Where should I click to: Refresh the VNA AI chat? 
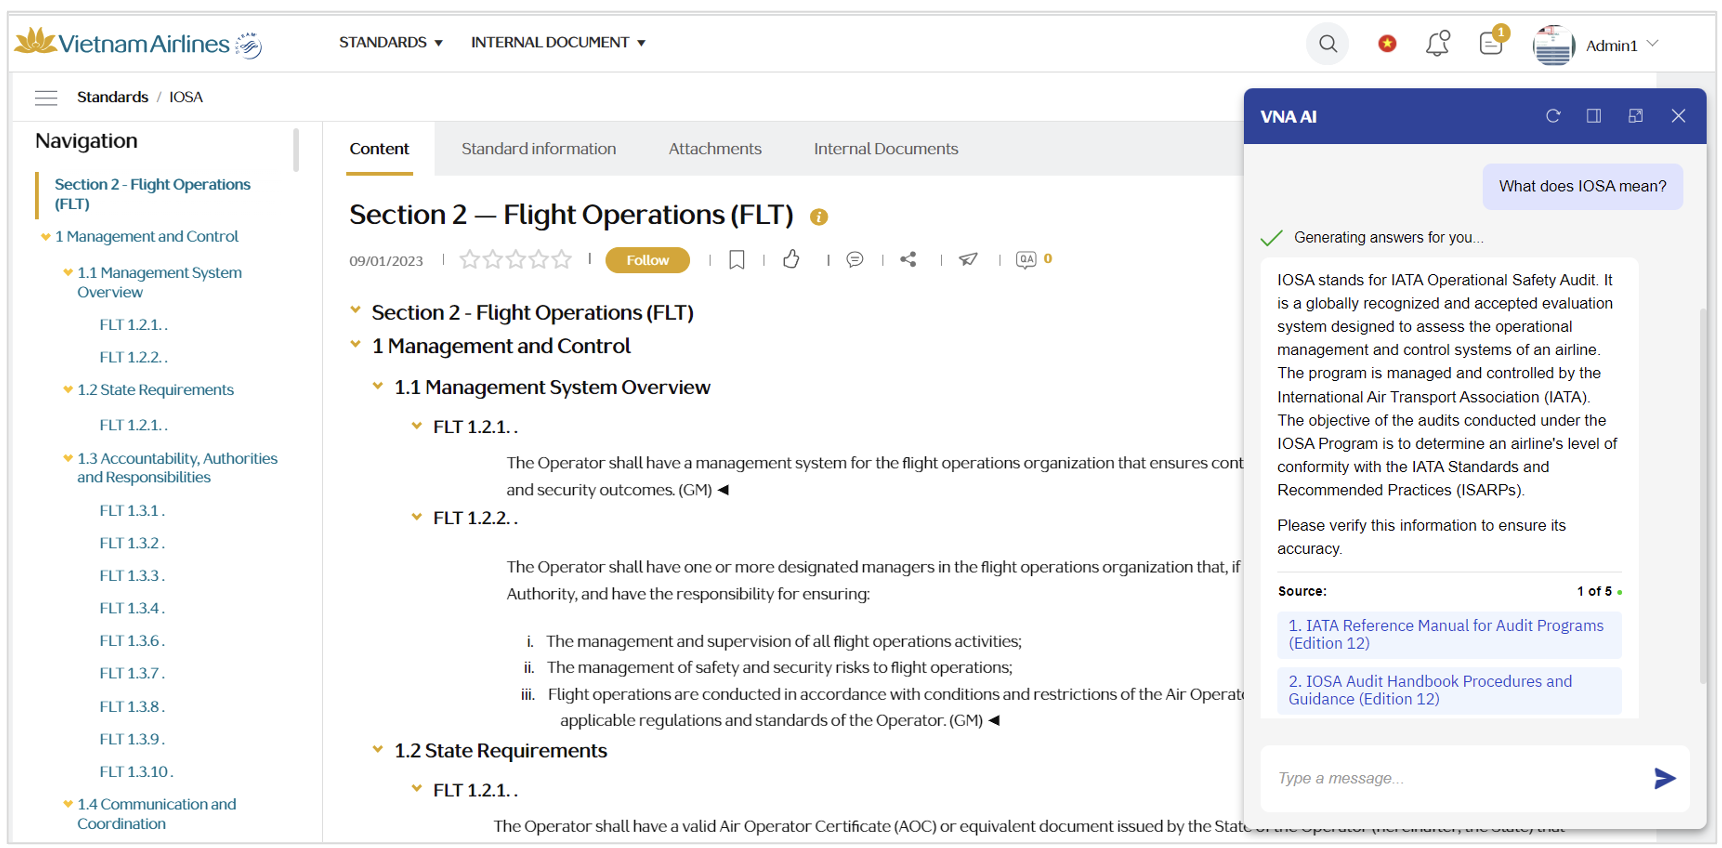point(1553,116)
